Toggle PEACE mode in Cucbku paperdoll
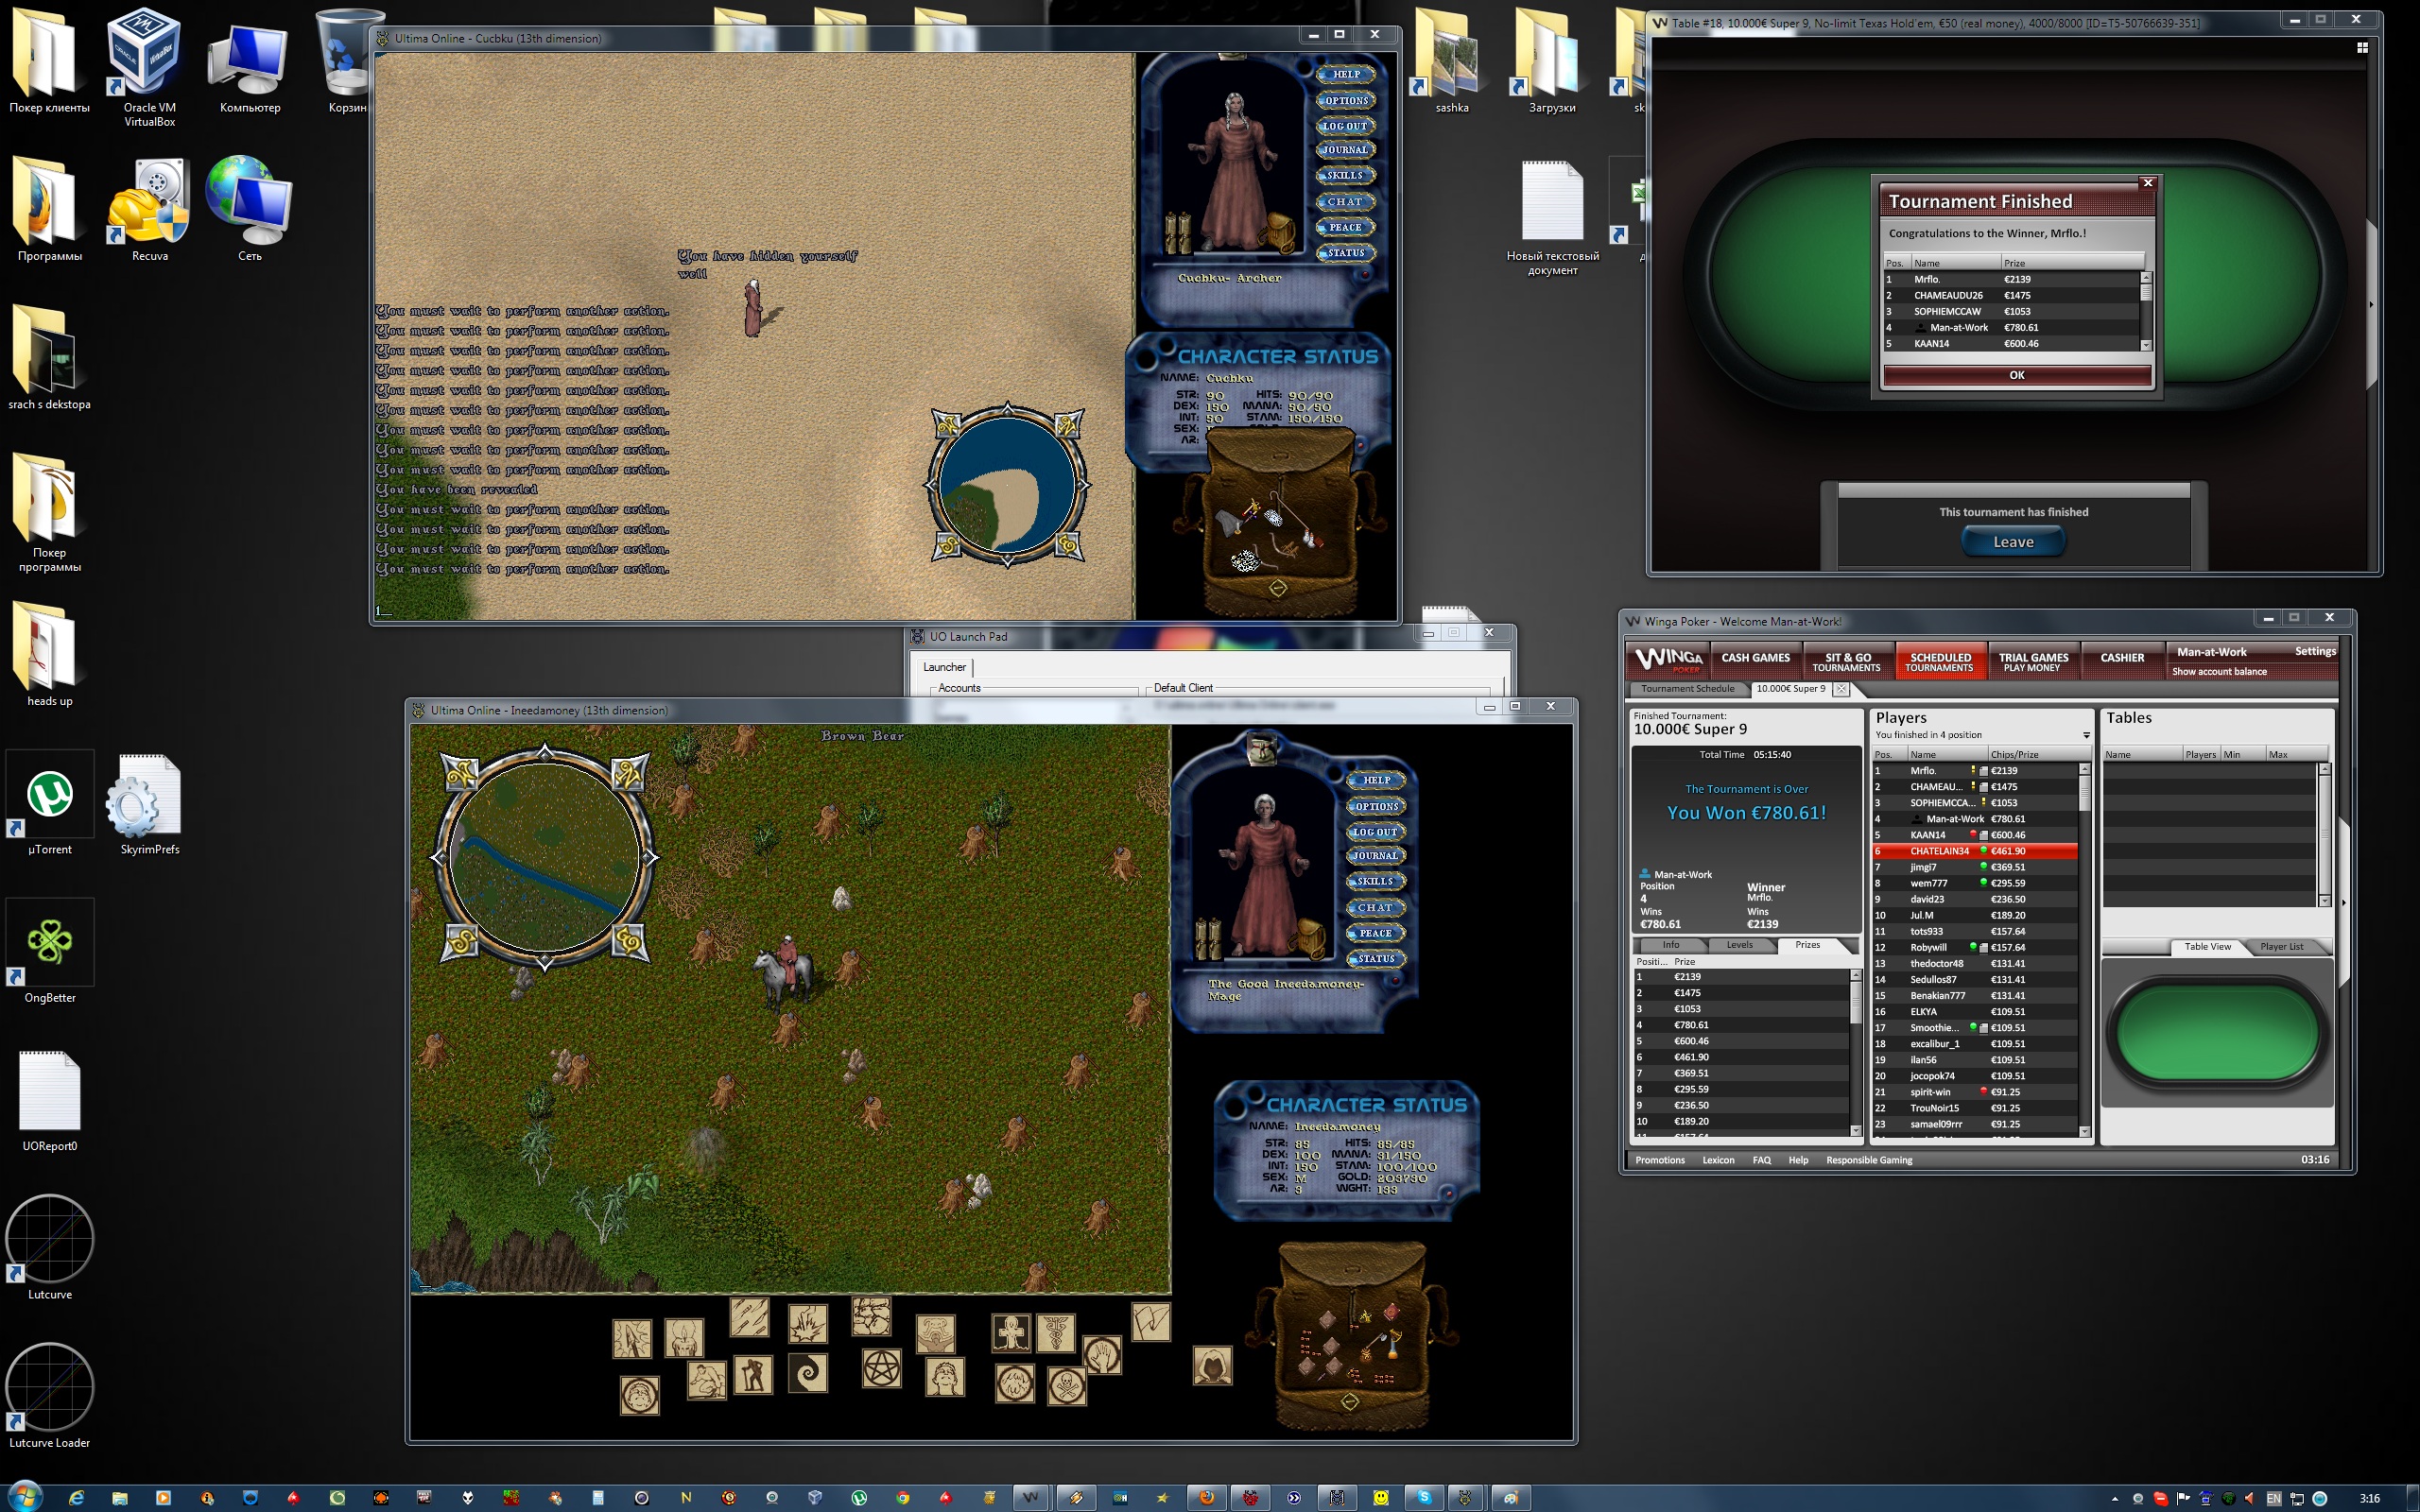The height and width of the screenshot is (1512, 2420). (1345, 227)
